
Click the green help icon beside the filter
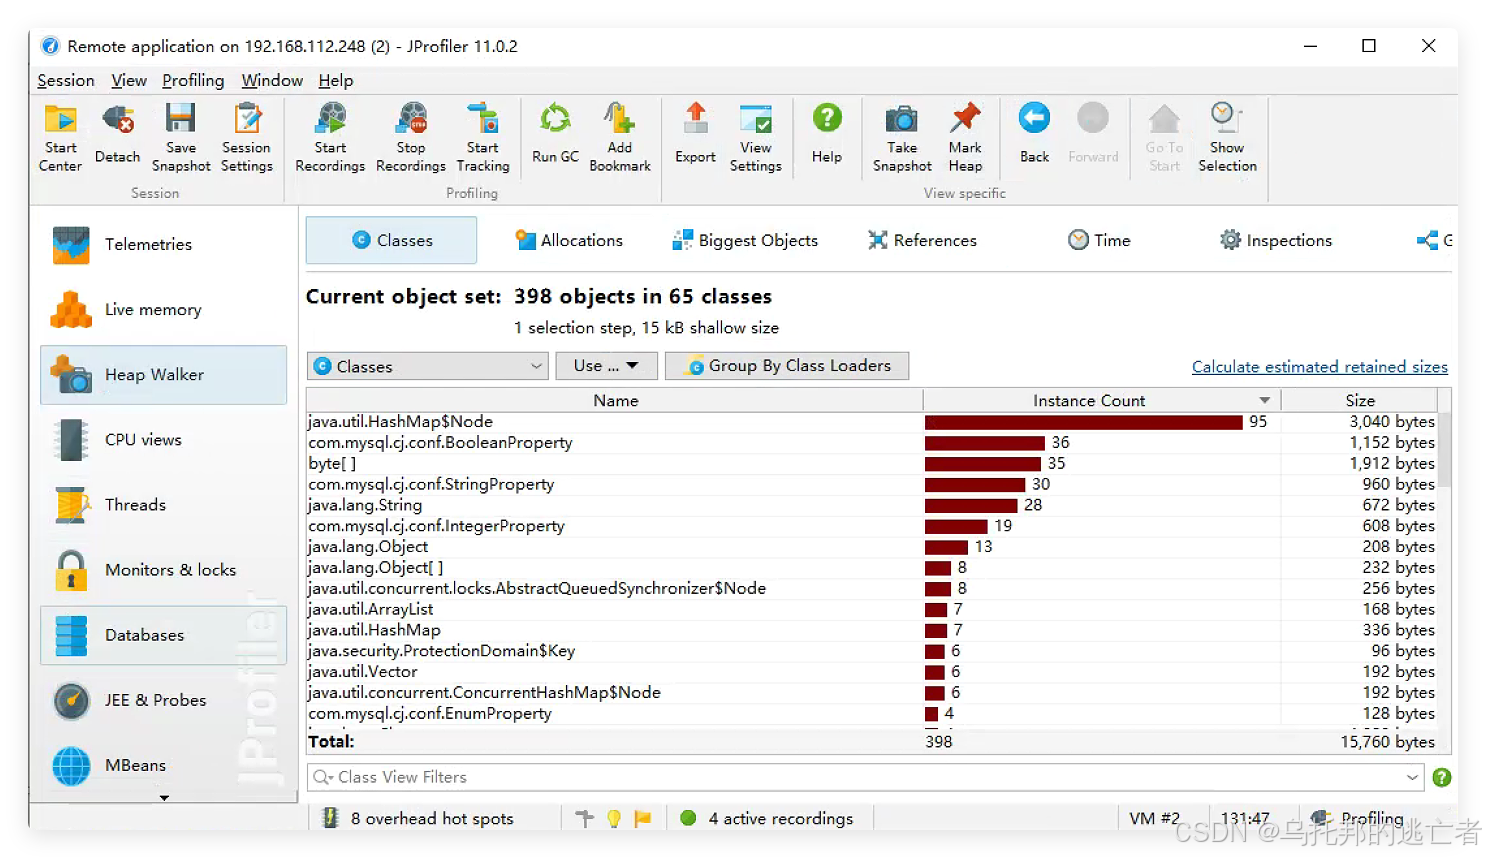[x=1441, y=777]
